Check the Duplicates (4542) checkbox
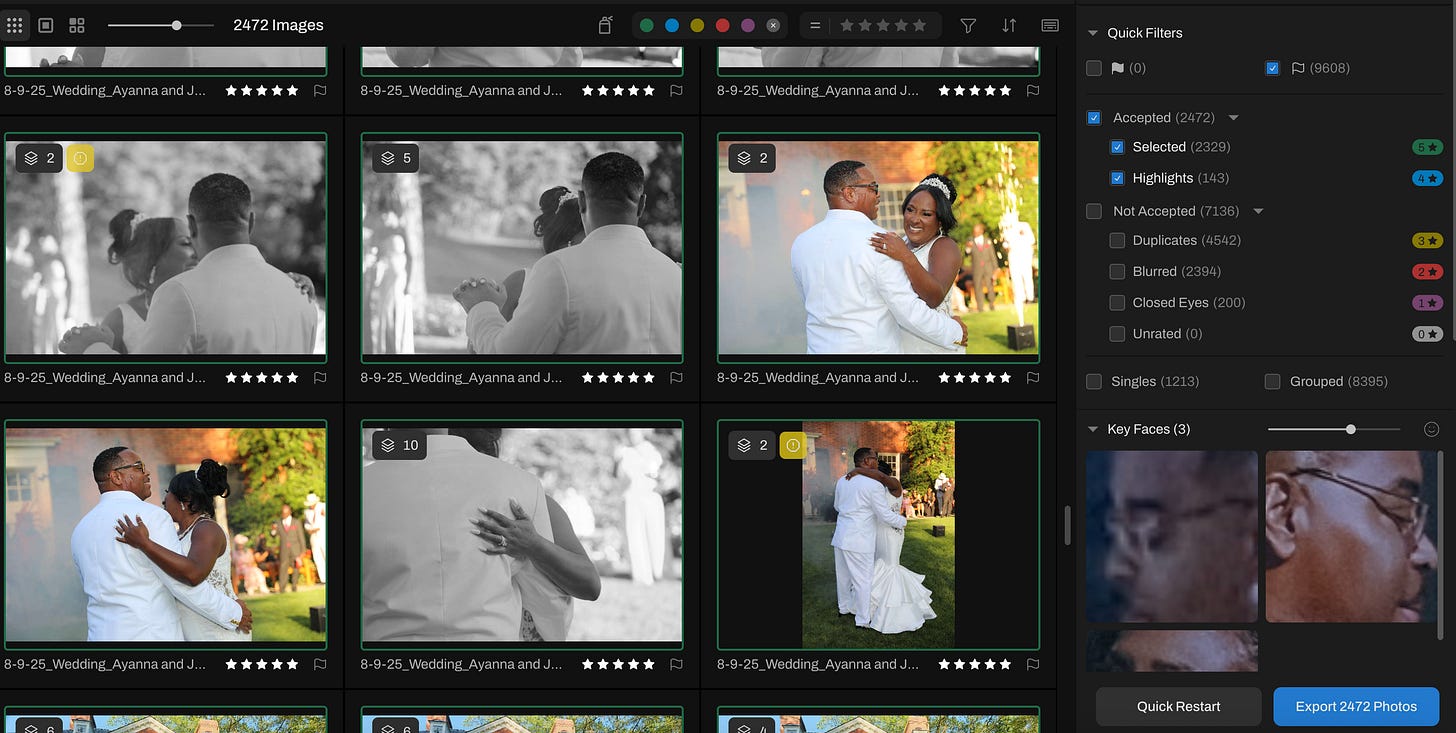The width and height of the screenshot is (1456, 733). [1117, 240]
